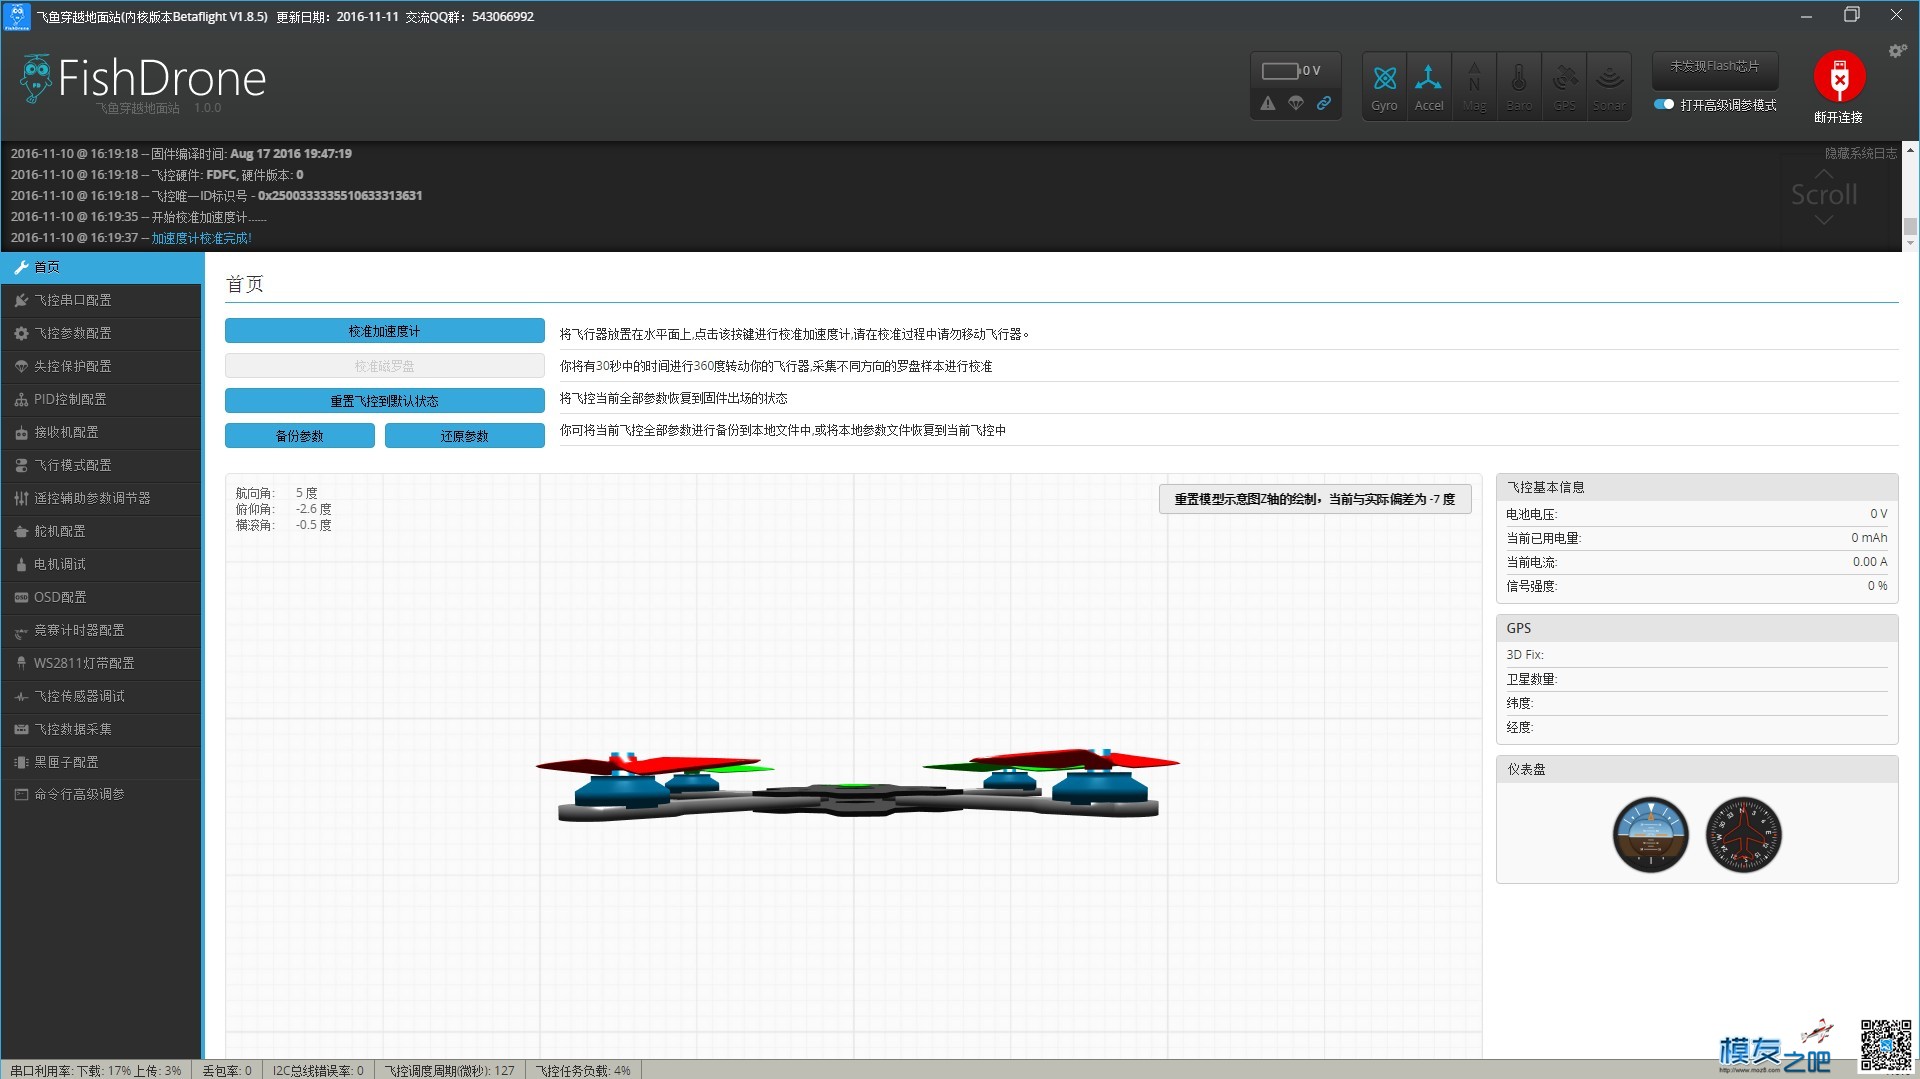Click 信号强度 value row

pyautogui.click(x=1697, y=586)
